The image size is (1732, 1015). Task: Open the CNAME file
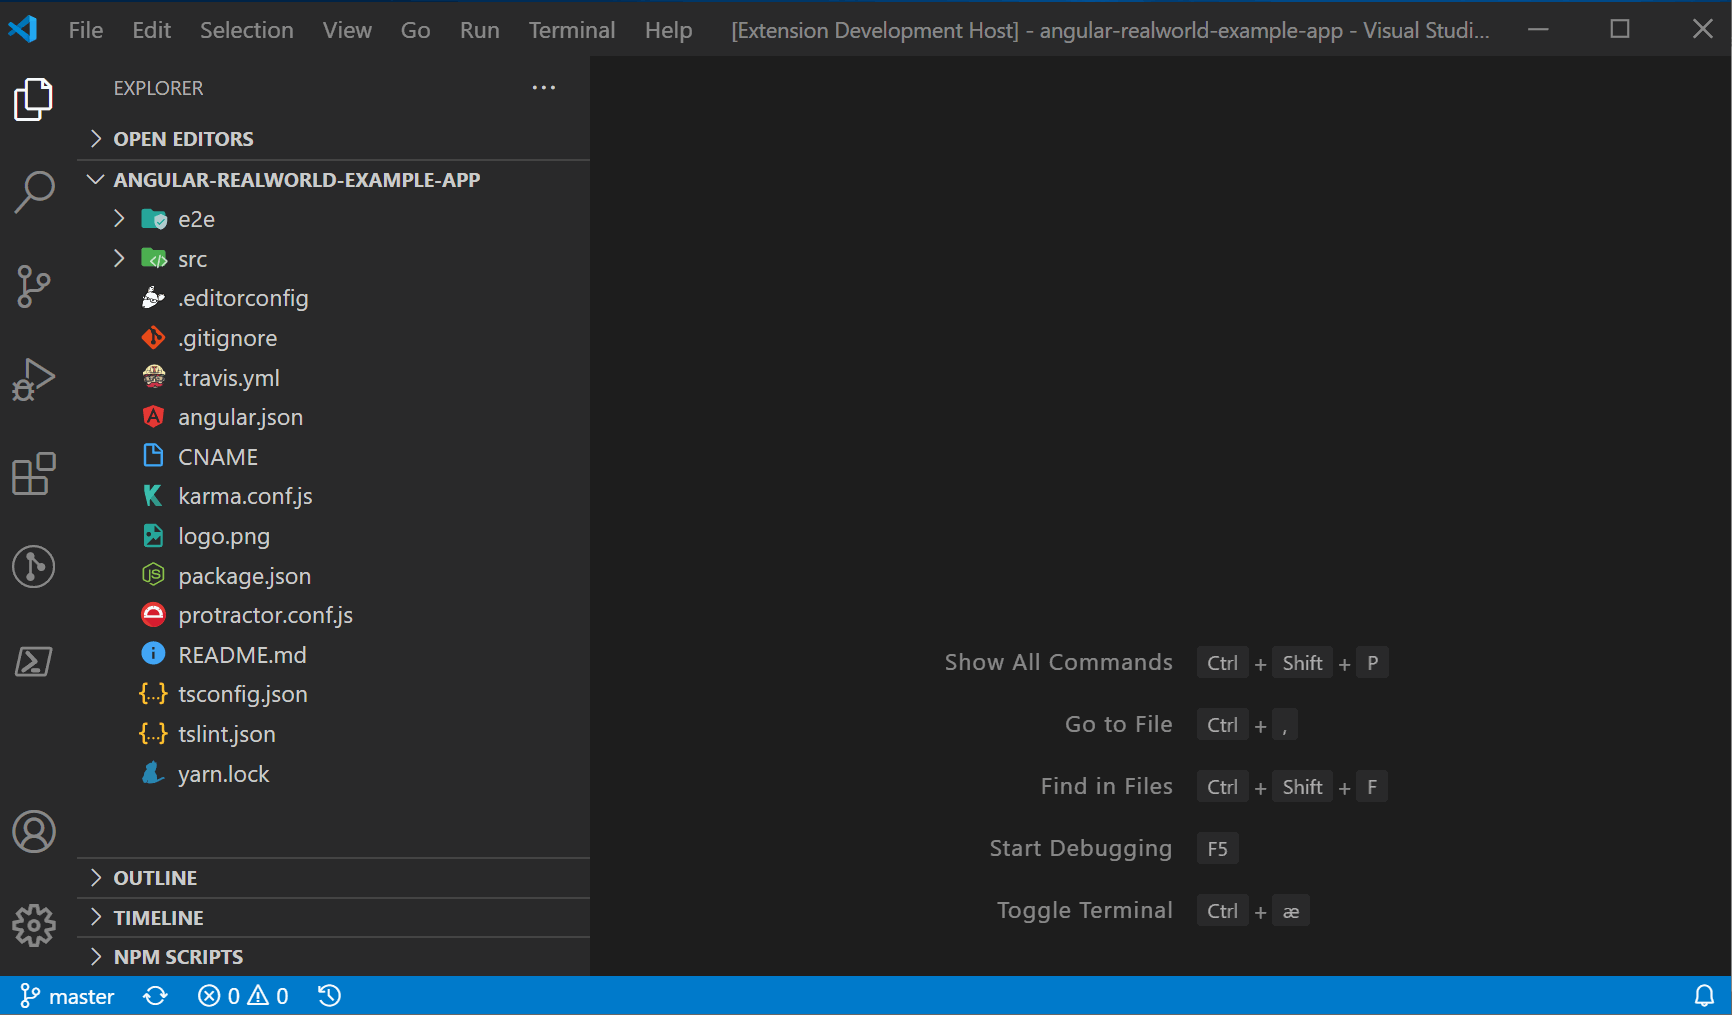coord(333,457)
